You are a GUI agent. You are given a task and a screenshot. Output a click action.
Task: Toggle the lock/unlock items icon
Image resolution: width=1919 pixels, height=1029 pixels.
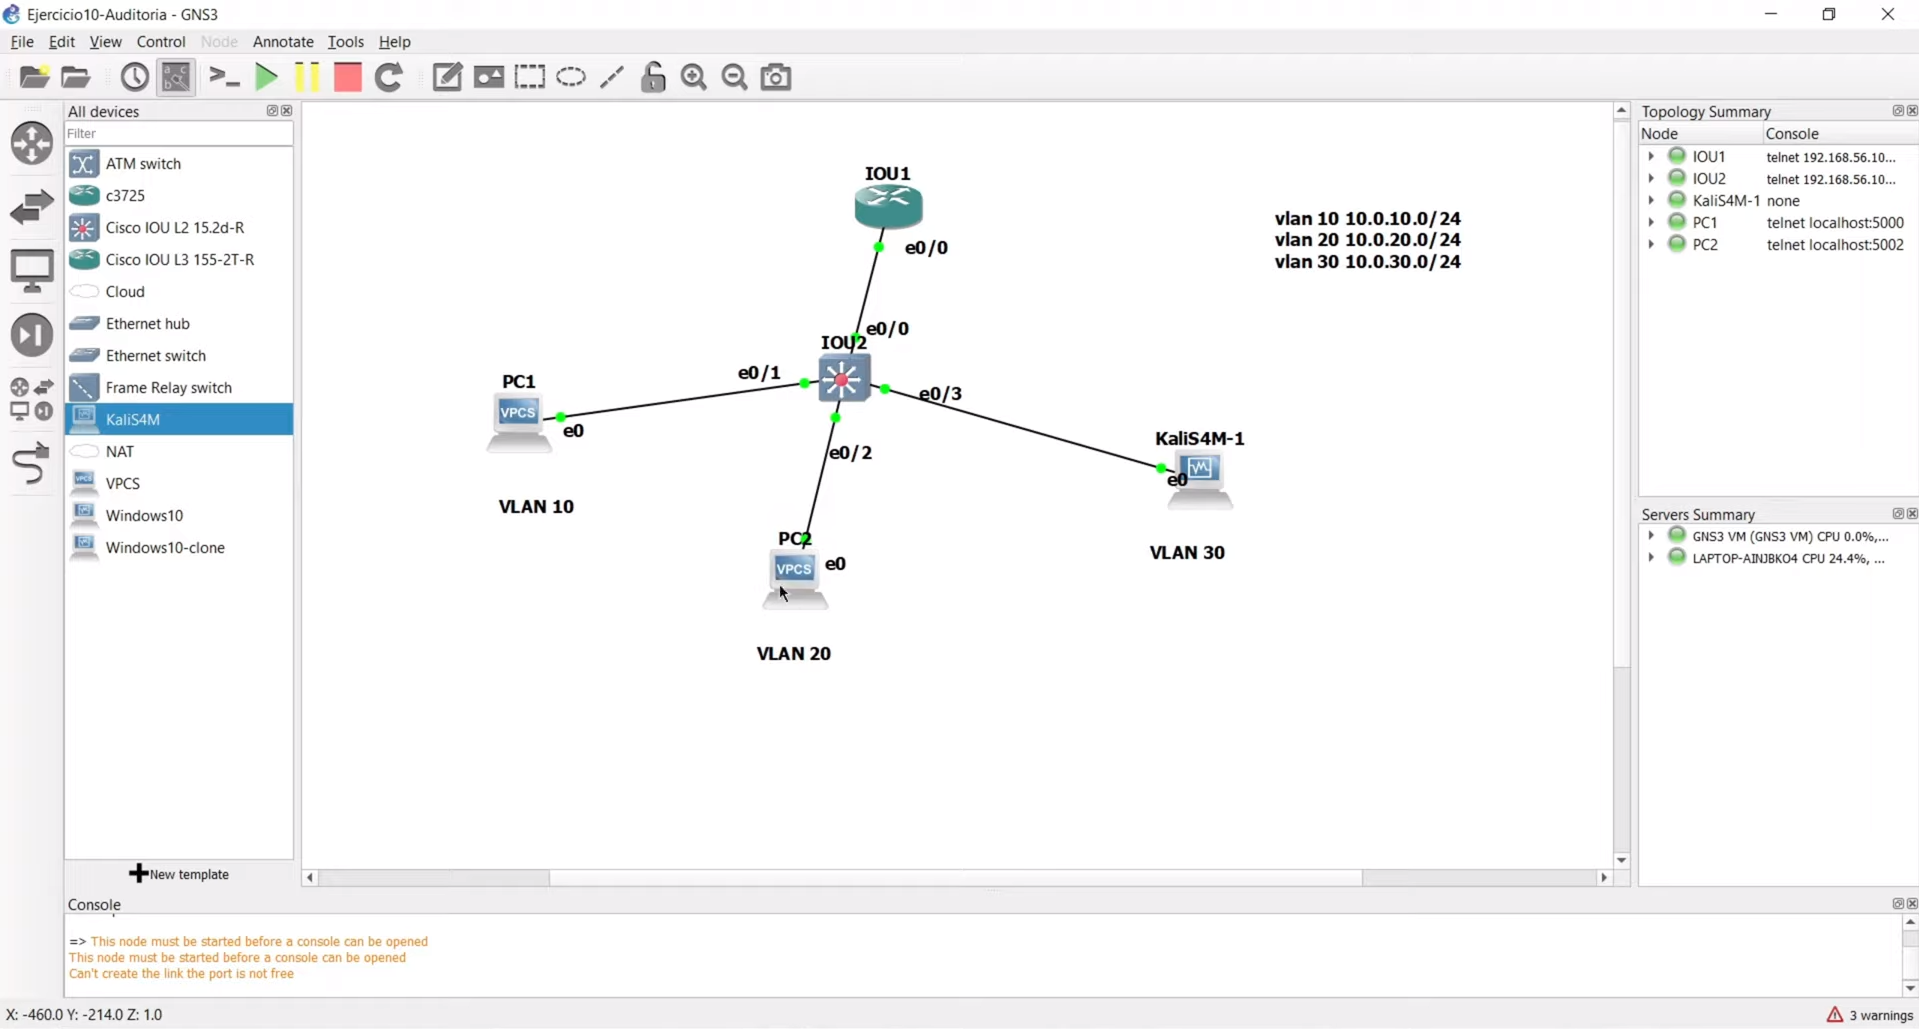point(653,77)
